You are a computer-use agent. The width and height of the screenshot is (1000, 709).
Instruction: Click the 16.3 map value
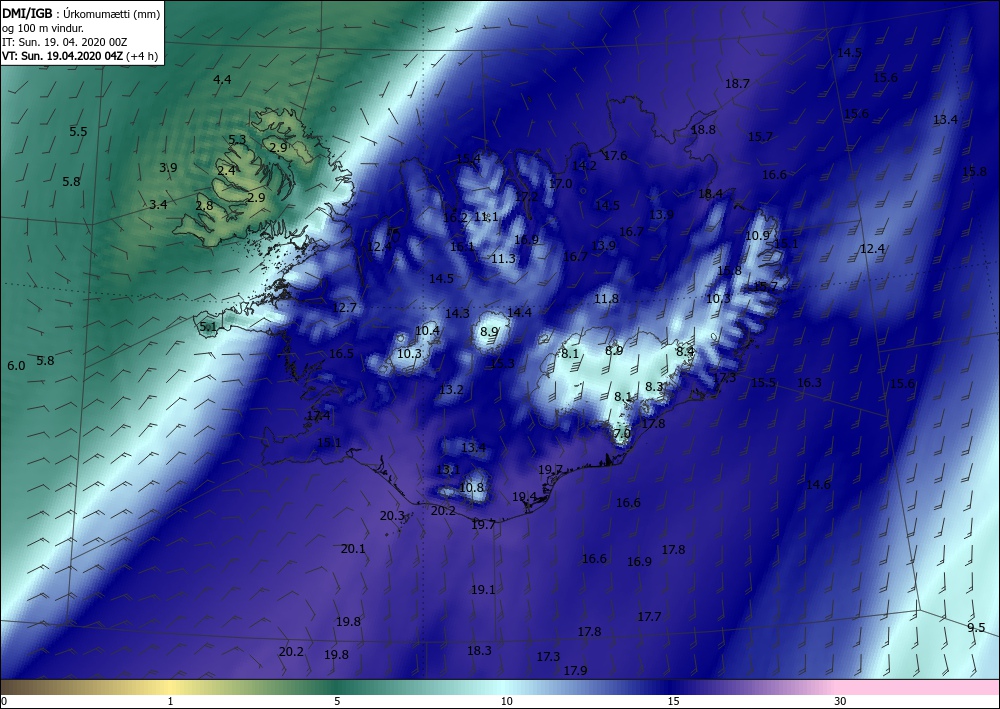coord(809,383)
